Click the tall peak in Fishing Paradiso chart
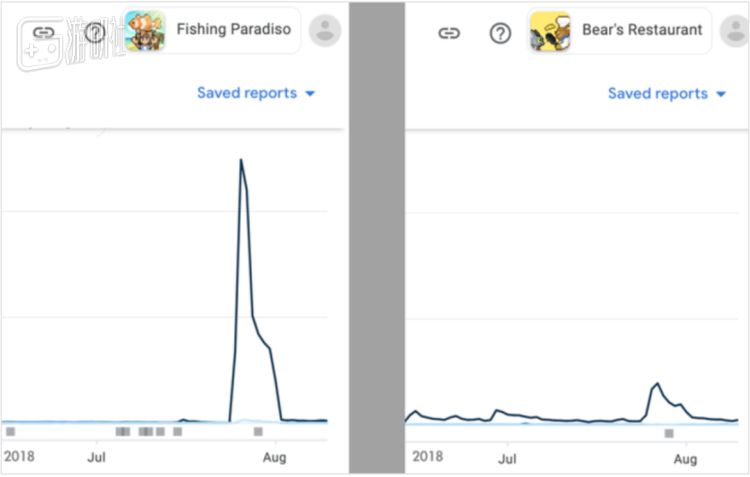 (x=241, y=160)
